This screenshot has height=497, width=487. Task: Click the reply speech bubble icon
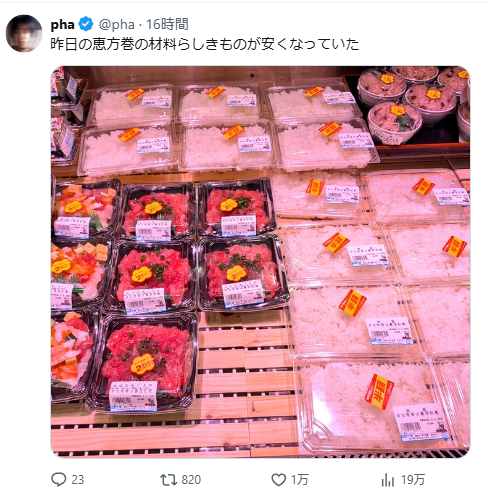pyautogui.click(x=58, y=480)
